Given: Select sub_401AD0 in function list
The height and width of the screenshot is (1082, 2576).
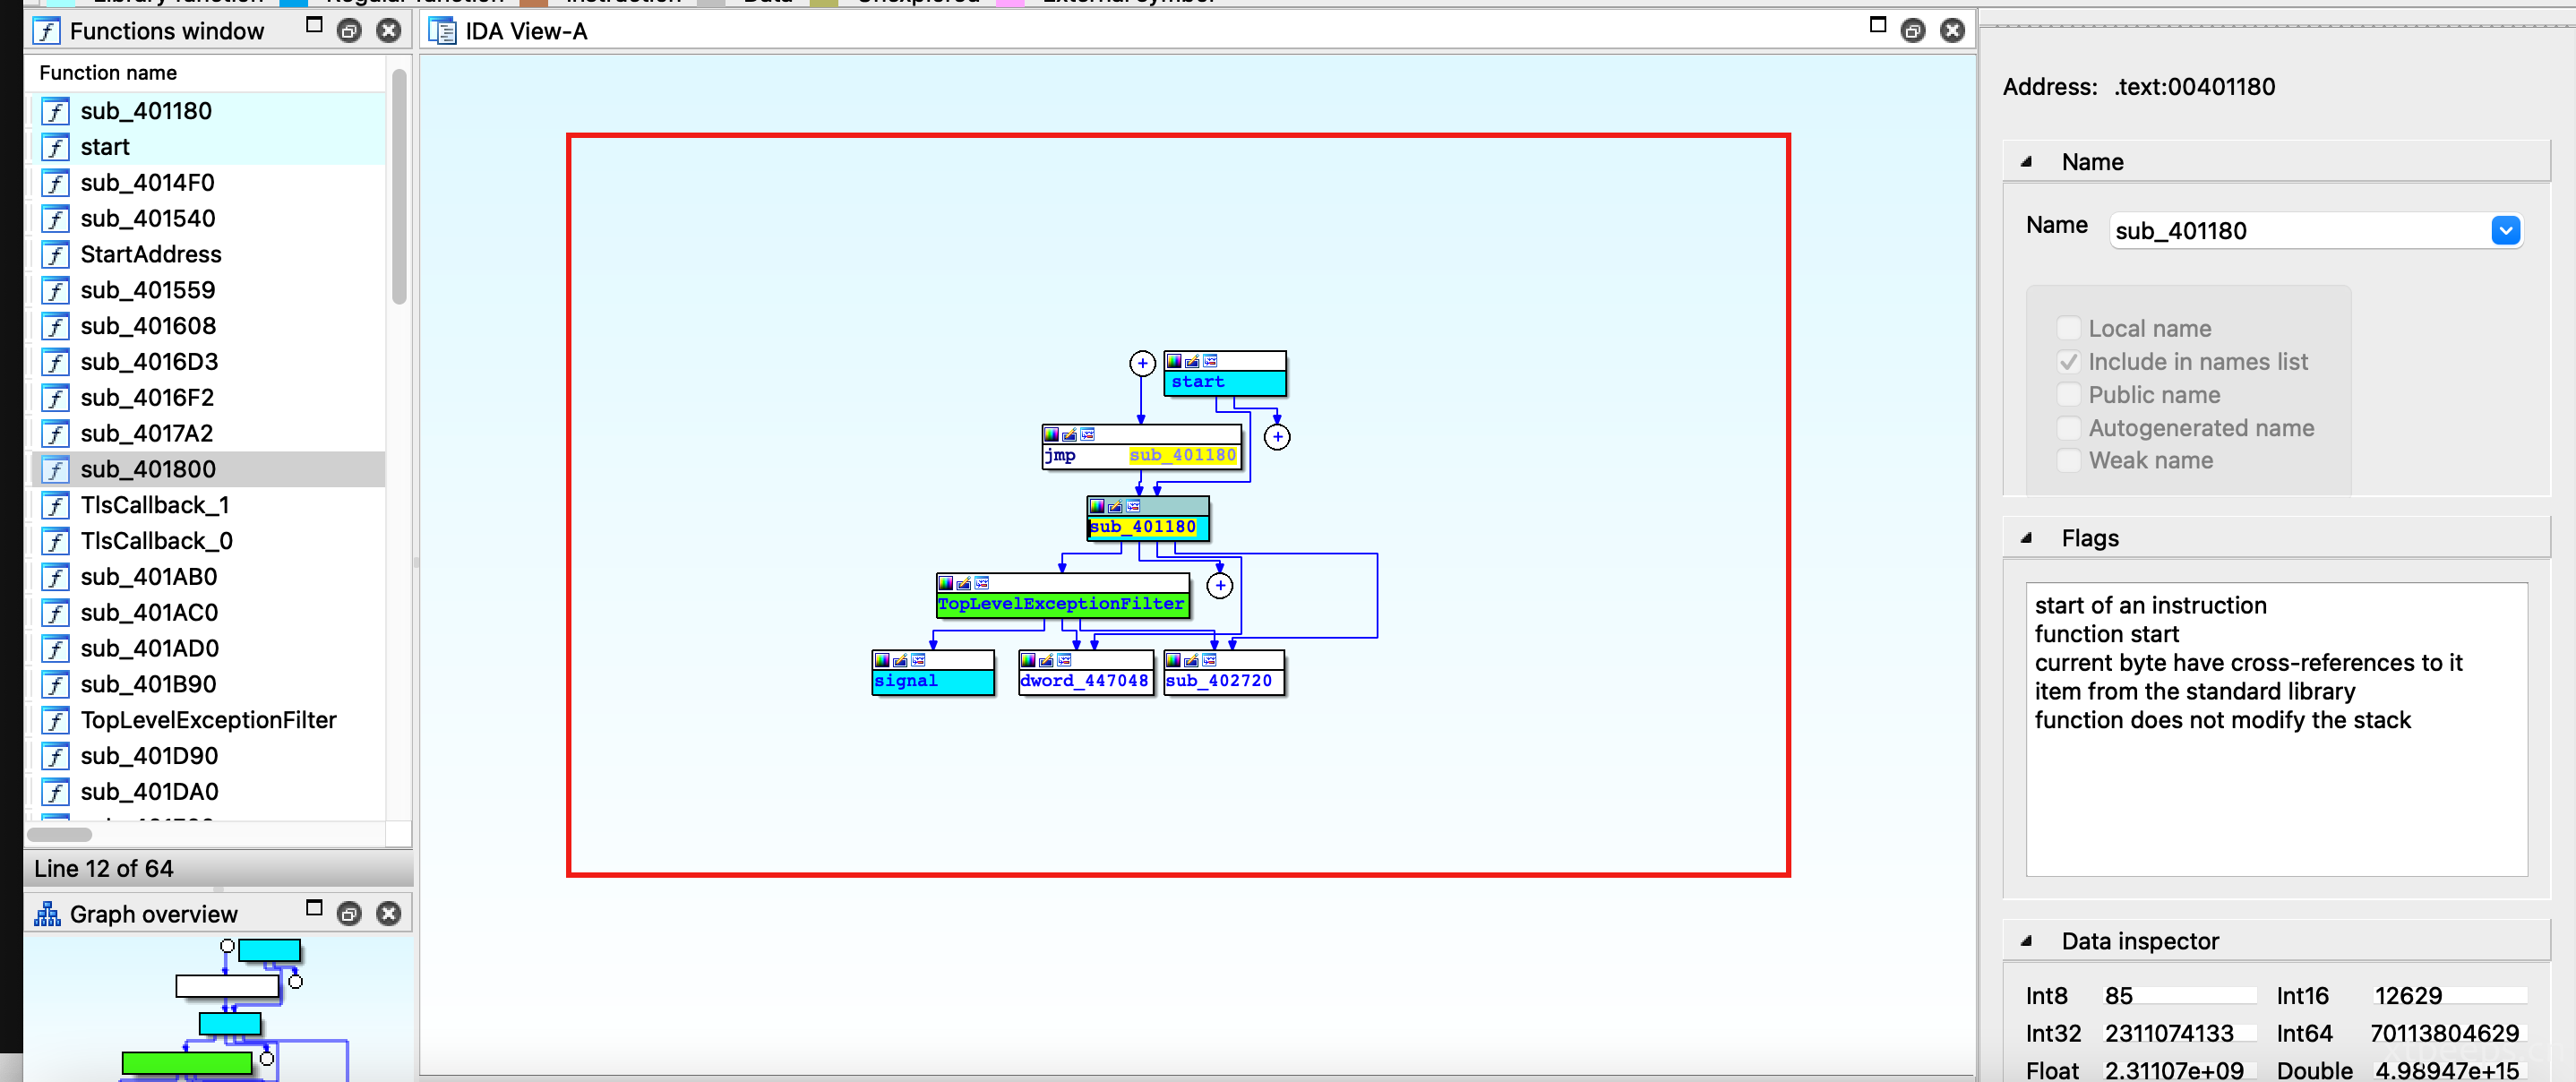Looking at the screenshot, I should (208, 649).
